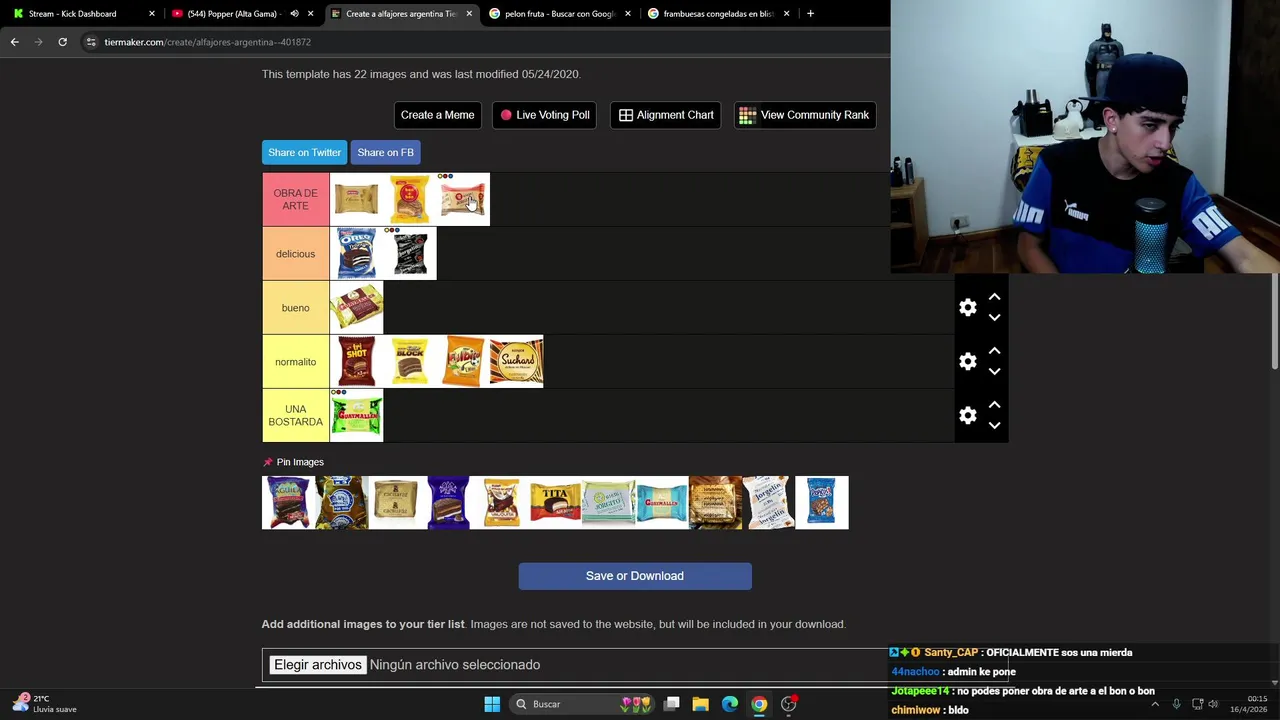Pick the blue Rasta alfajor in pool
This screenshot has height=720, width=1280.
click(822, 502)
